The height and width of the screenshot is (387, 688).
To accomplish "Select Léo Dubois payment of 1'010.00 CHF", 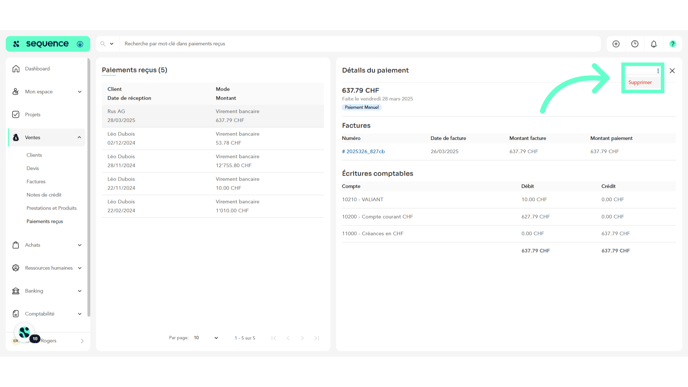I will (x=213, y=206).
